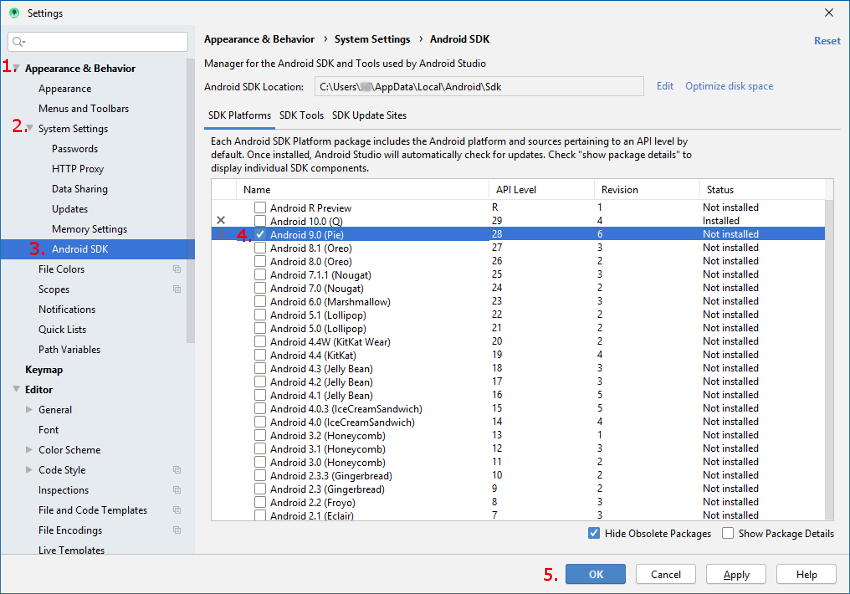The height and width of the screenshot is (594, 850).
Task: Click the download icon on Android 9.0 row
Action: 221,234
